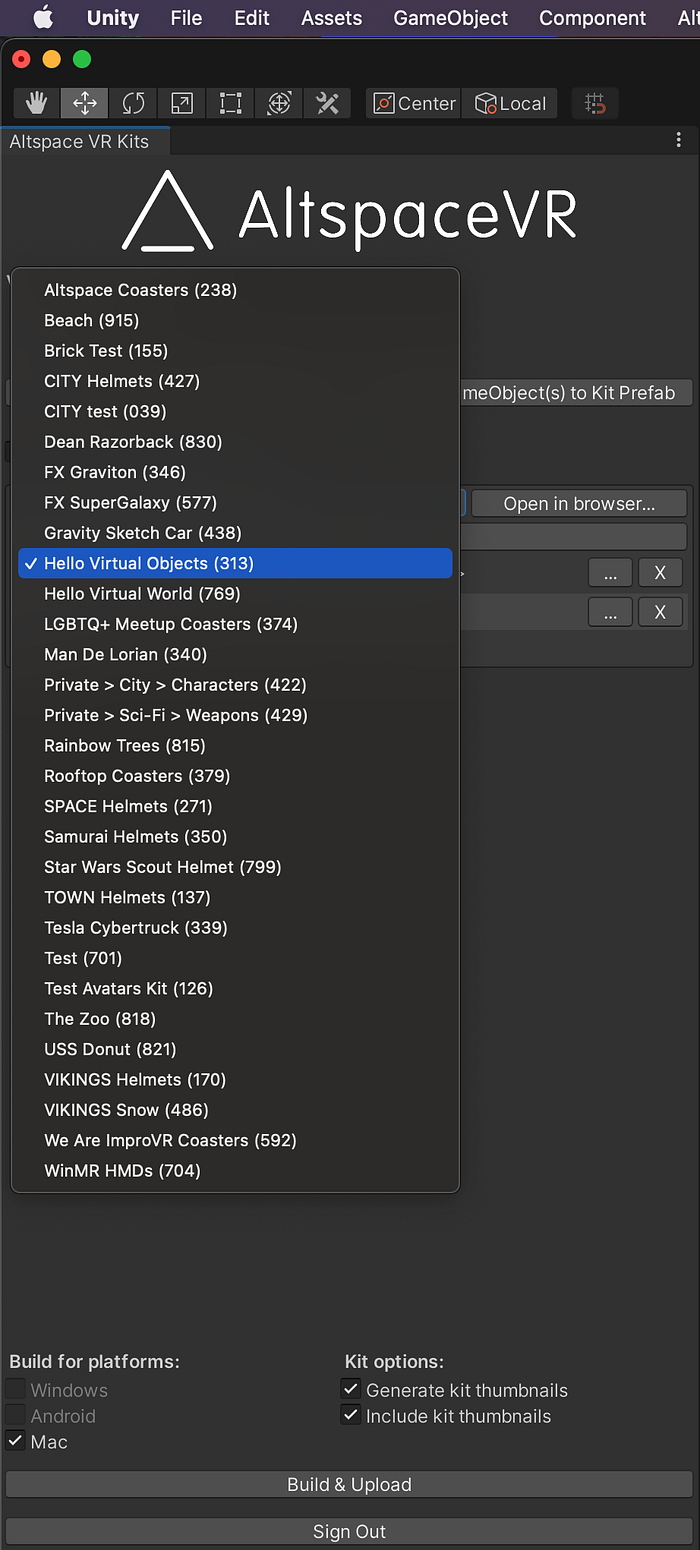Choose LGBTQ+ Meetup Coasters (374) kit

(x=235, y=624)
